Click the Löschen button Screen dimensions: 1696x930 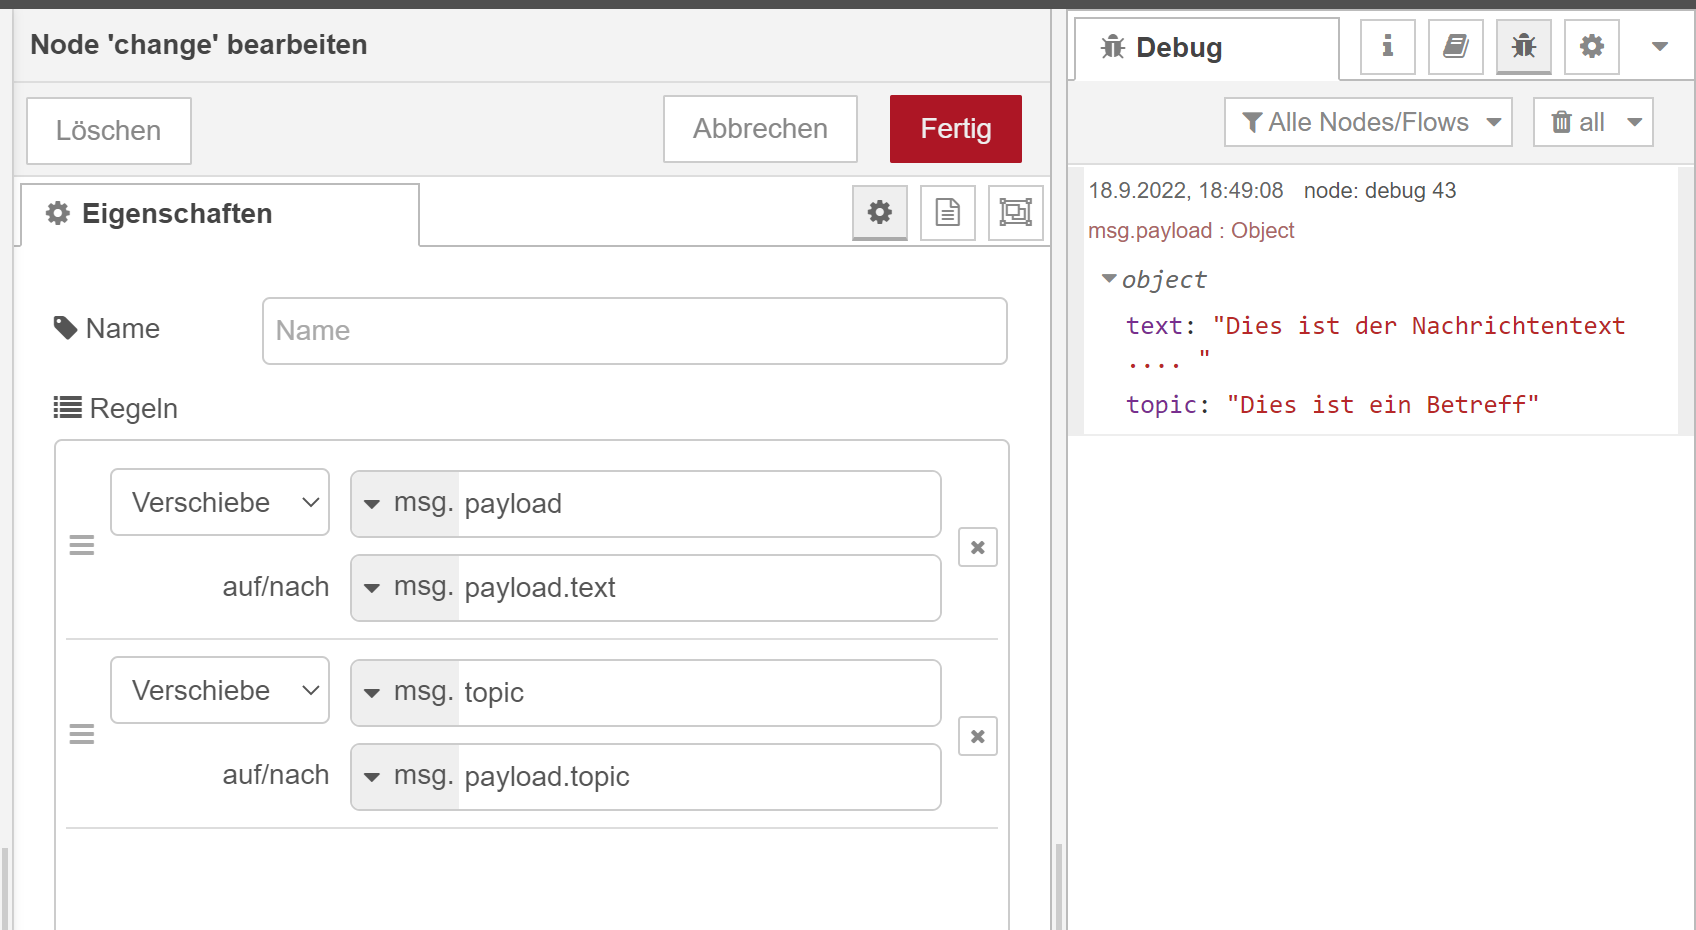[109, 131]
